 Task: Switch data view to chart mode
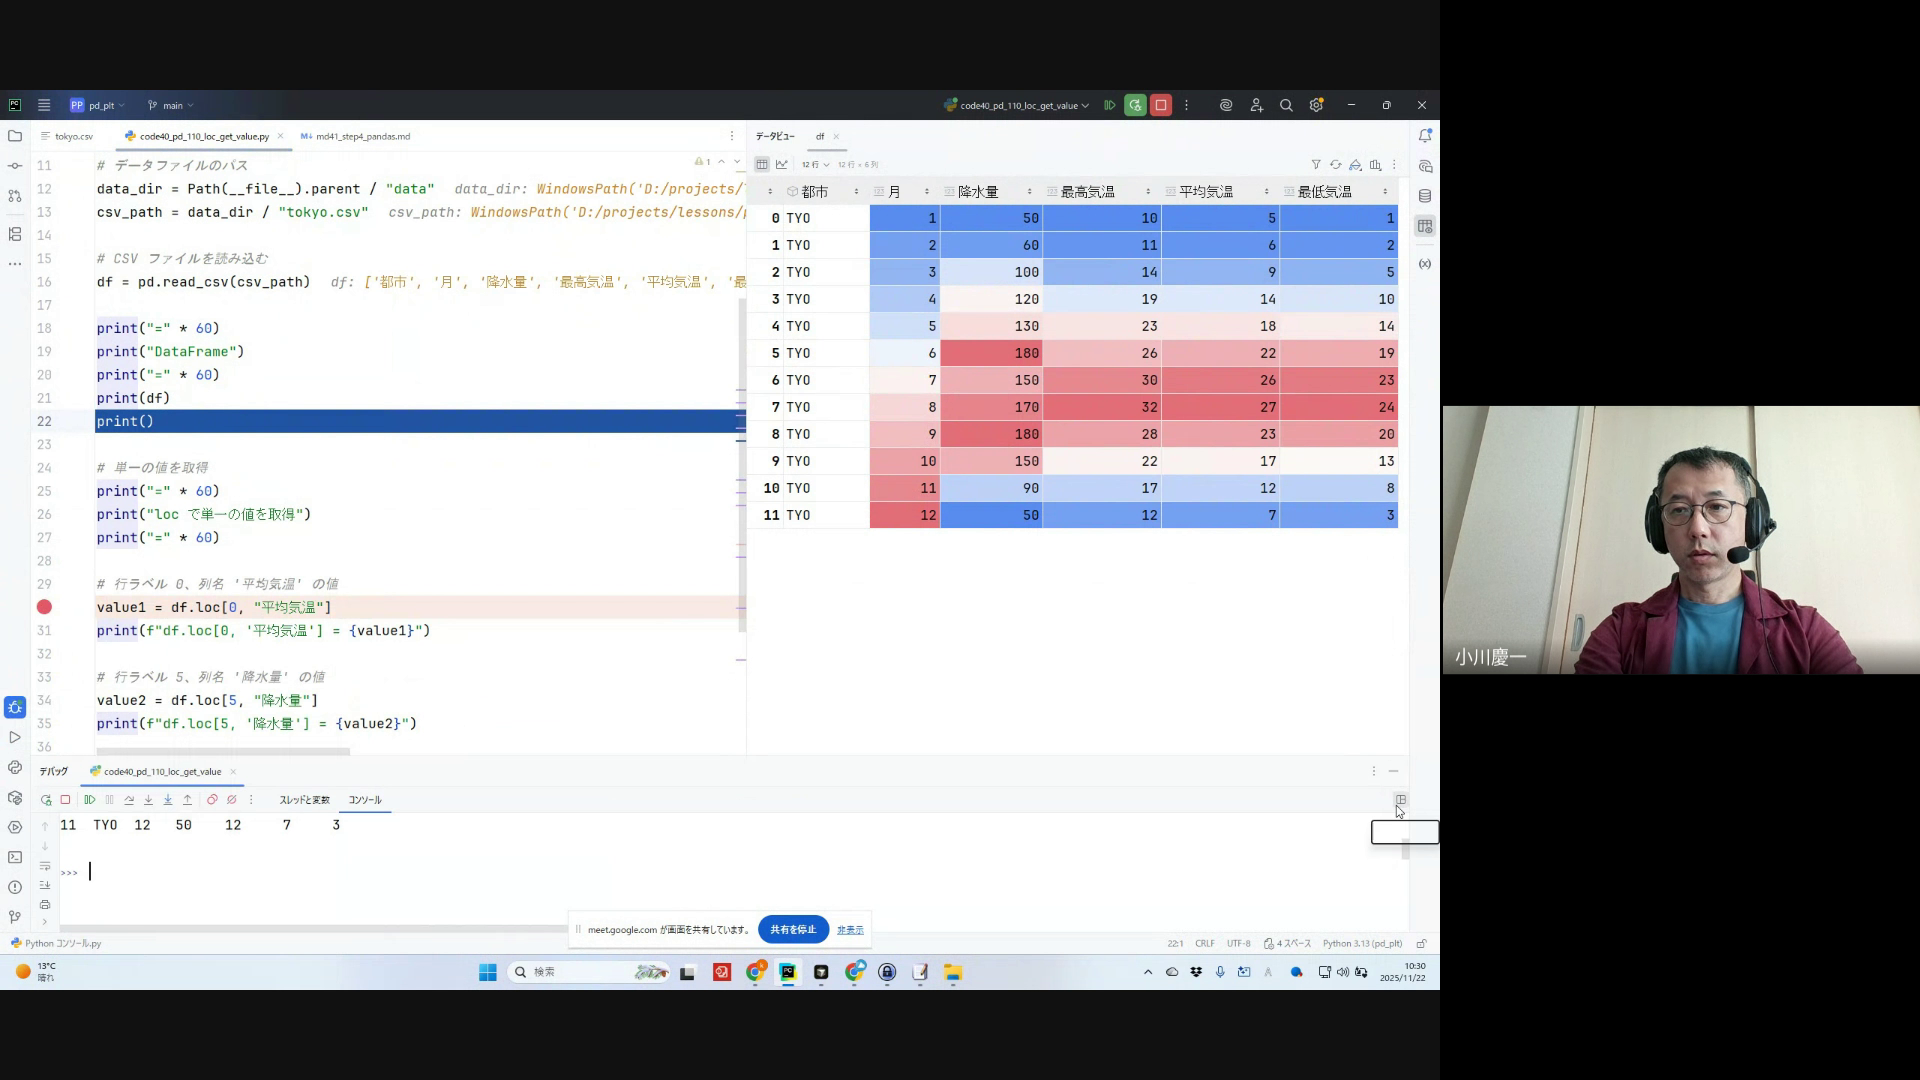pos(782,165)
